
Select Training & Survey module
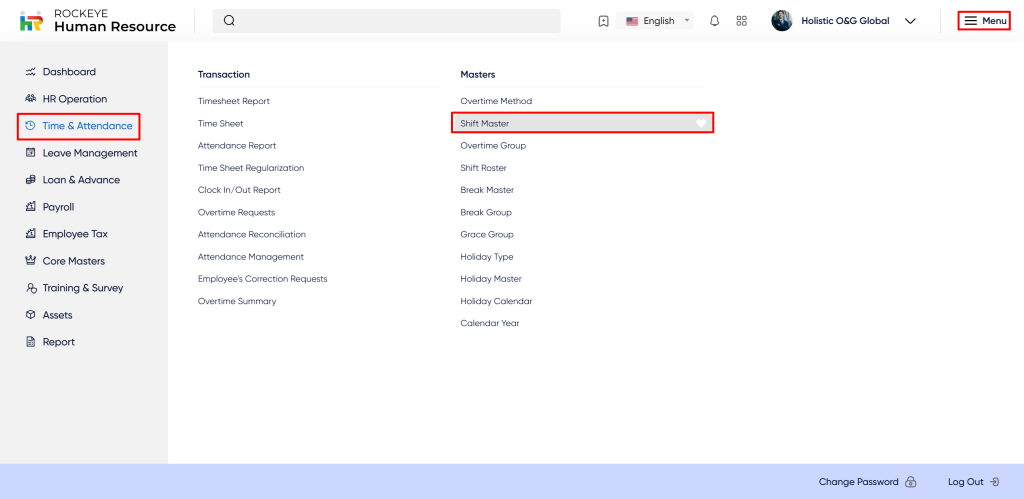(82, 288)
